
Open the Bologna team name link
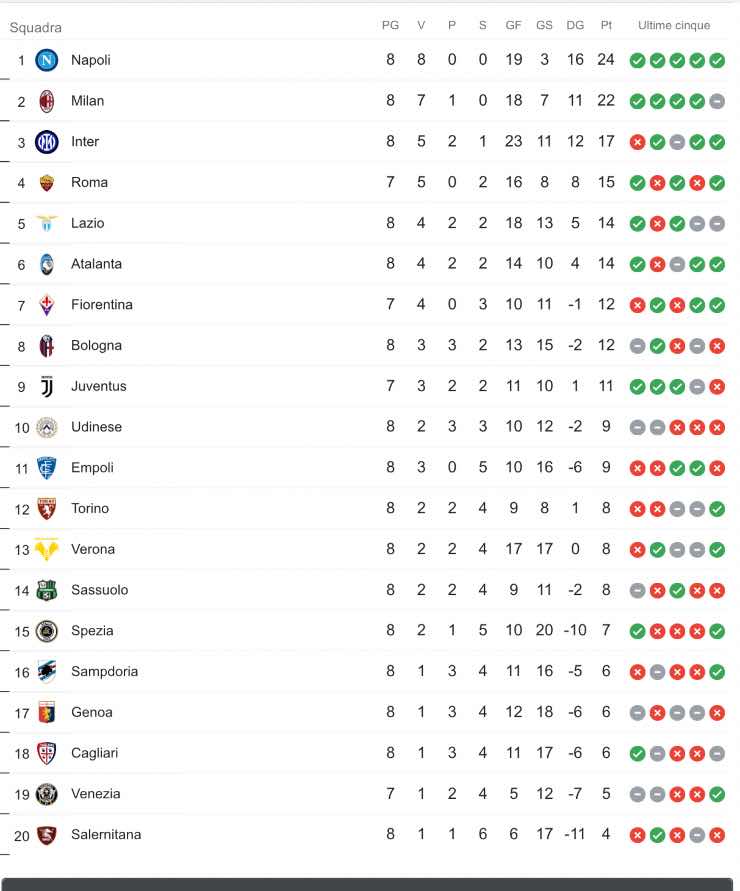pos(96,345)
